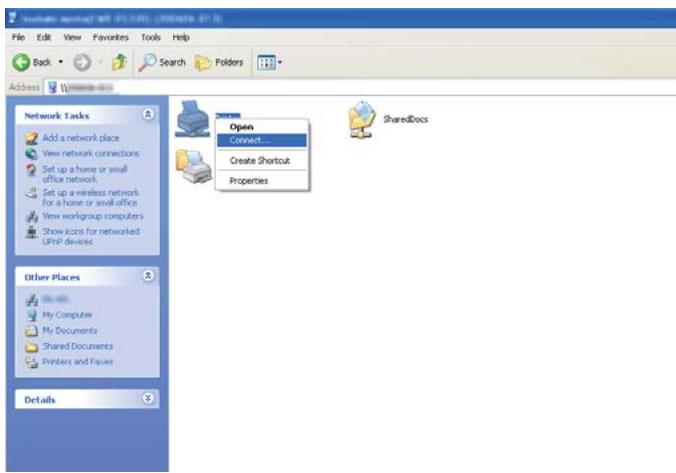This screenshot has width=676, height=473.
Task: Click the My Computer icon
Action: pos(31,315)
